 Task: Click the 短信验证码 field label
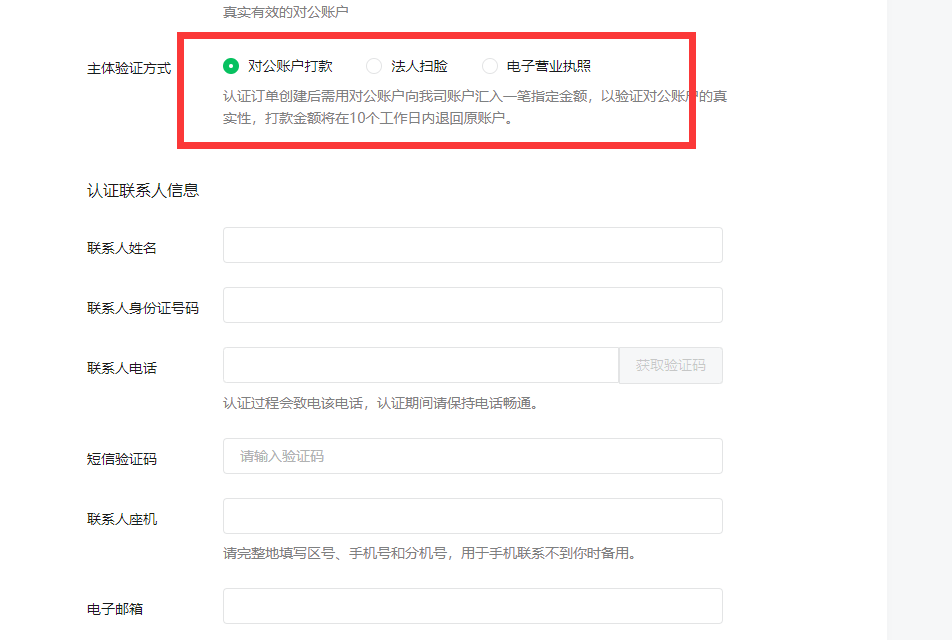121,459
